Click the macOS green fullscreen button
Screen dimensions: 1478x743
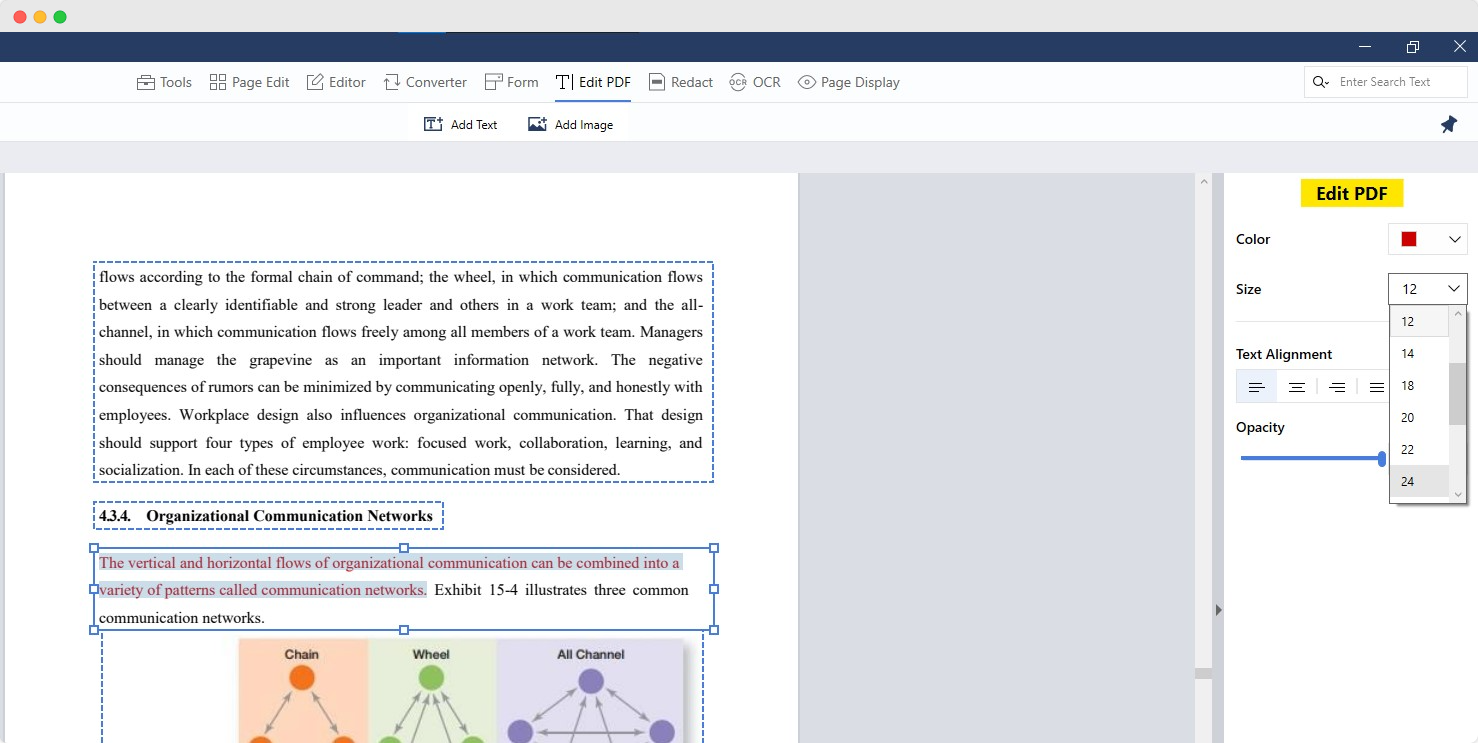pos(60,17)
